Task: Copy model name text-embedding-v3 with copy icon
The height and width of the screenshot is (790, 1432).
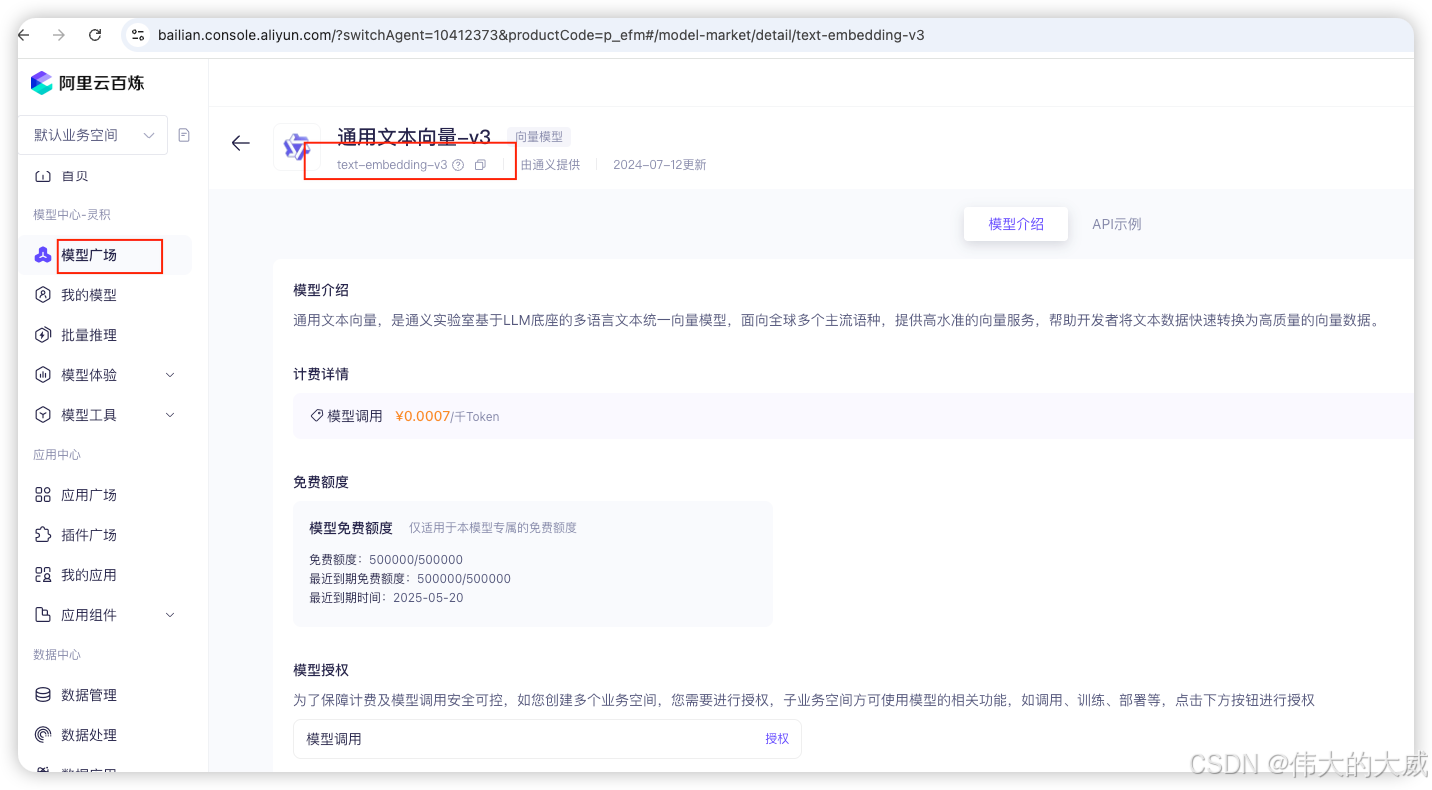Action: [x=480, y=165]
